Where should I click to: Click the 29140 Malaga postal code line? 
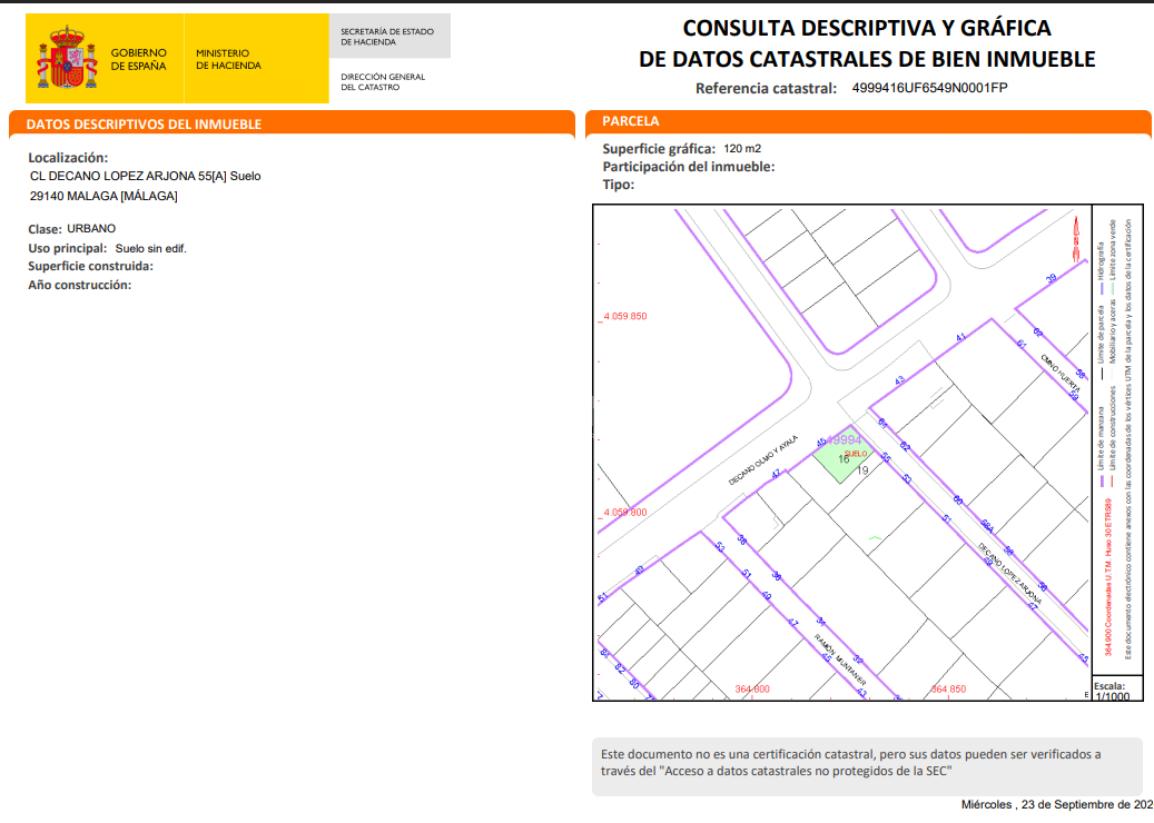tap(104, 196)
